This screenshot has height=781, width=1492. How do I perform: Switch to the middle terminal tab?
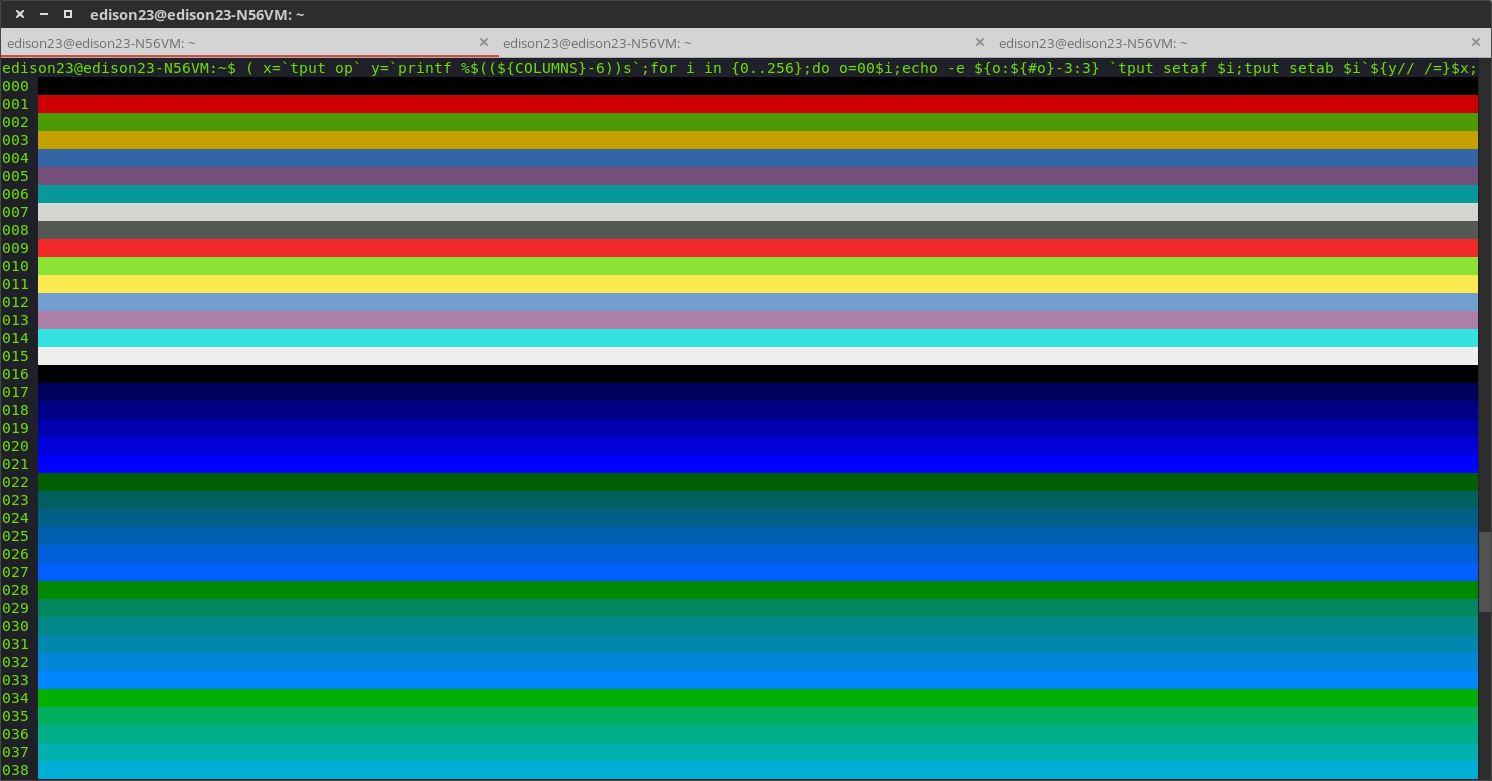745,43
